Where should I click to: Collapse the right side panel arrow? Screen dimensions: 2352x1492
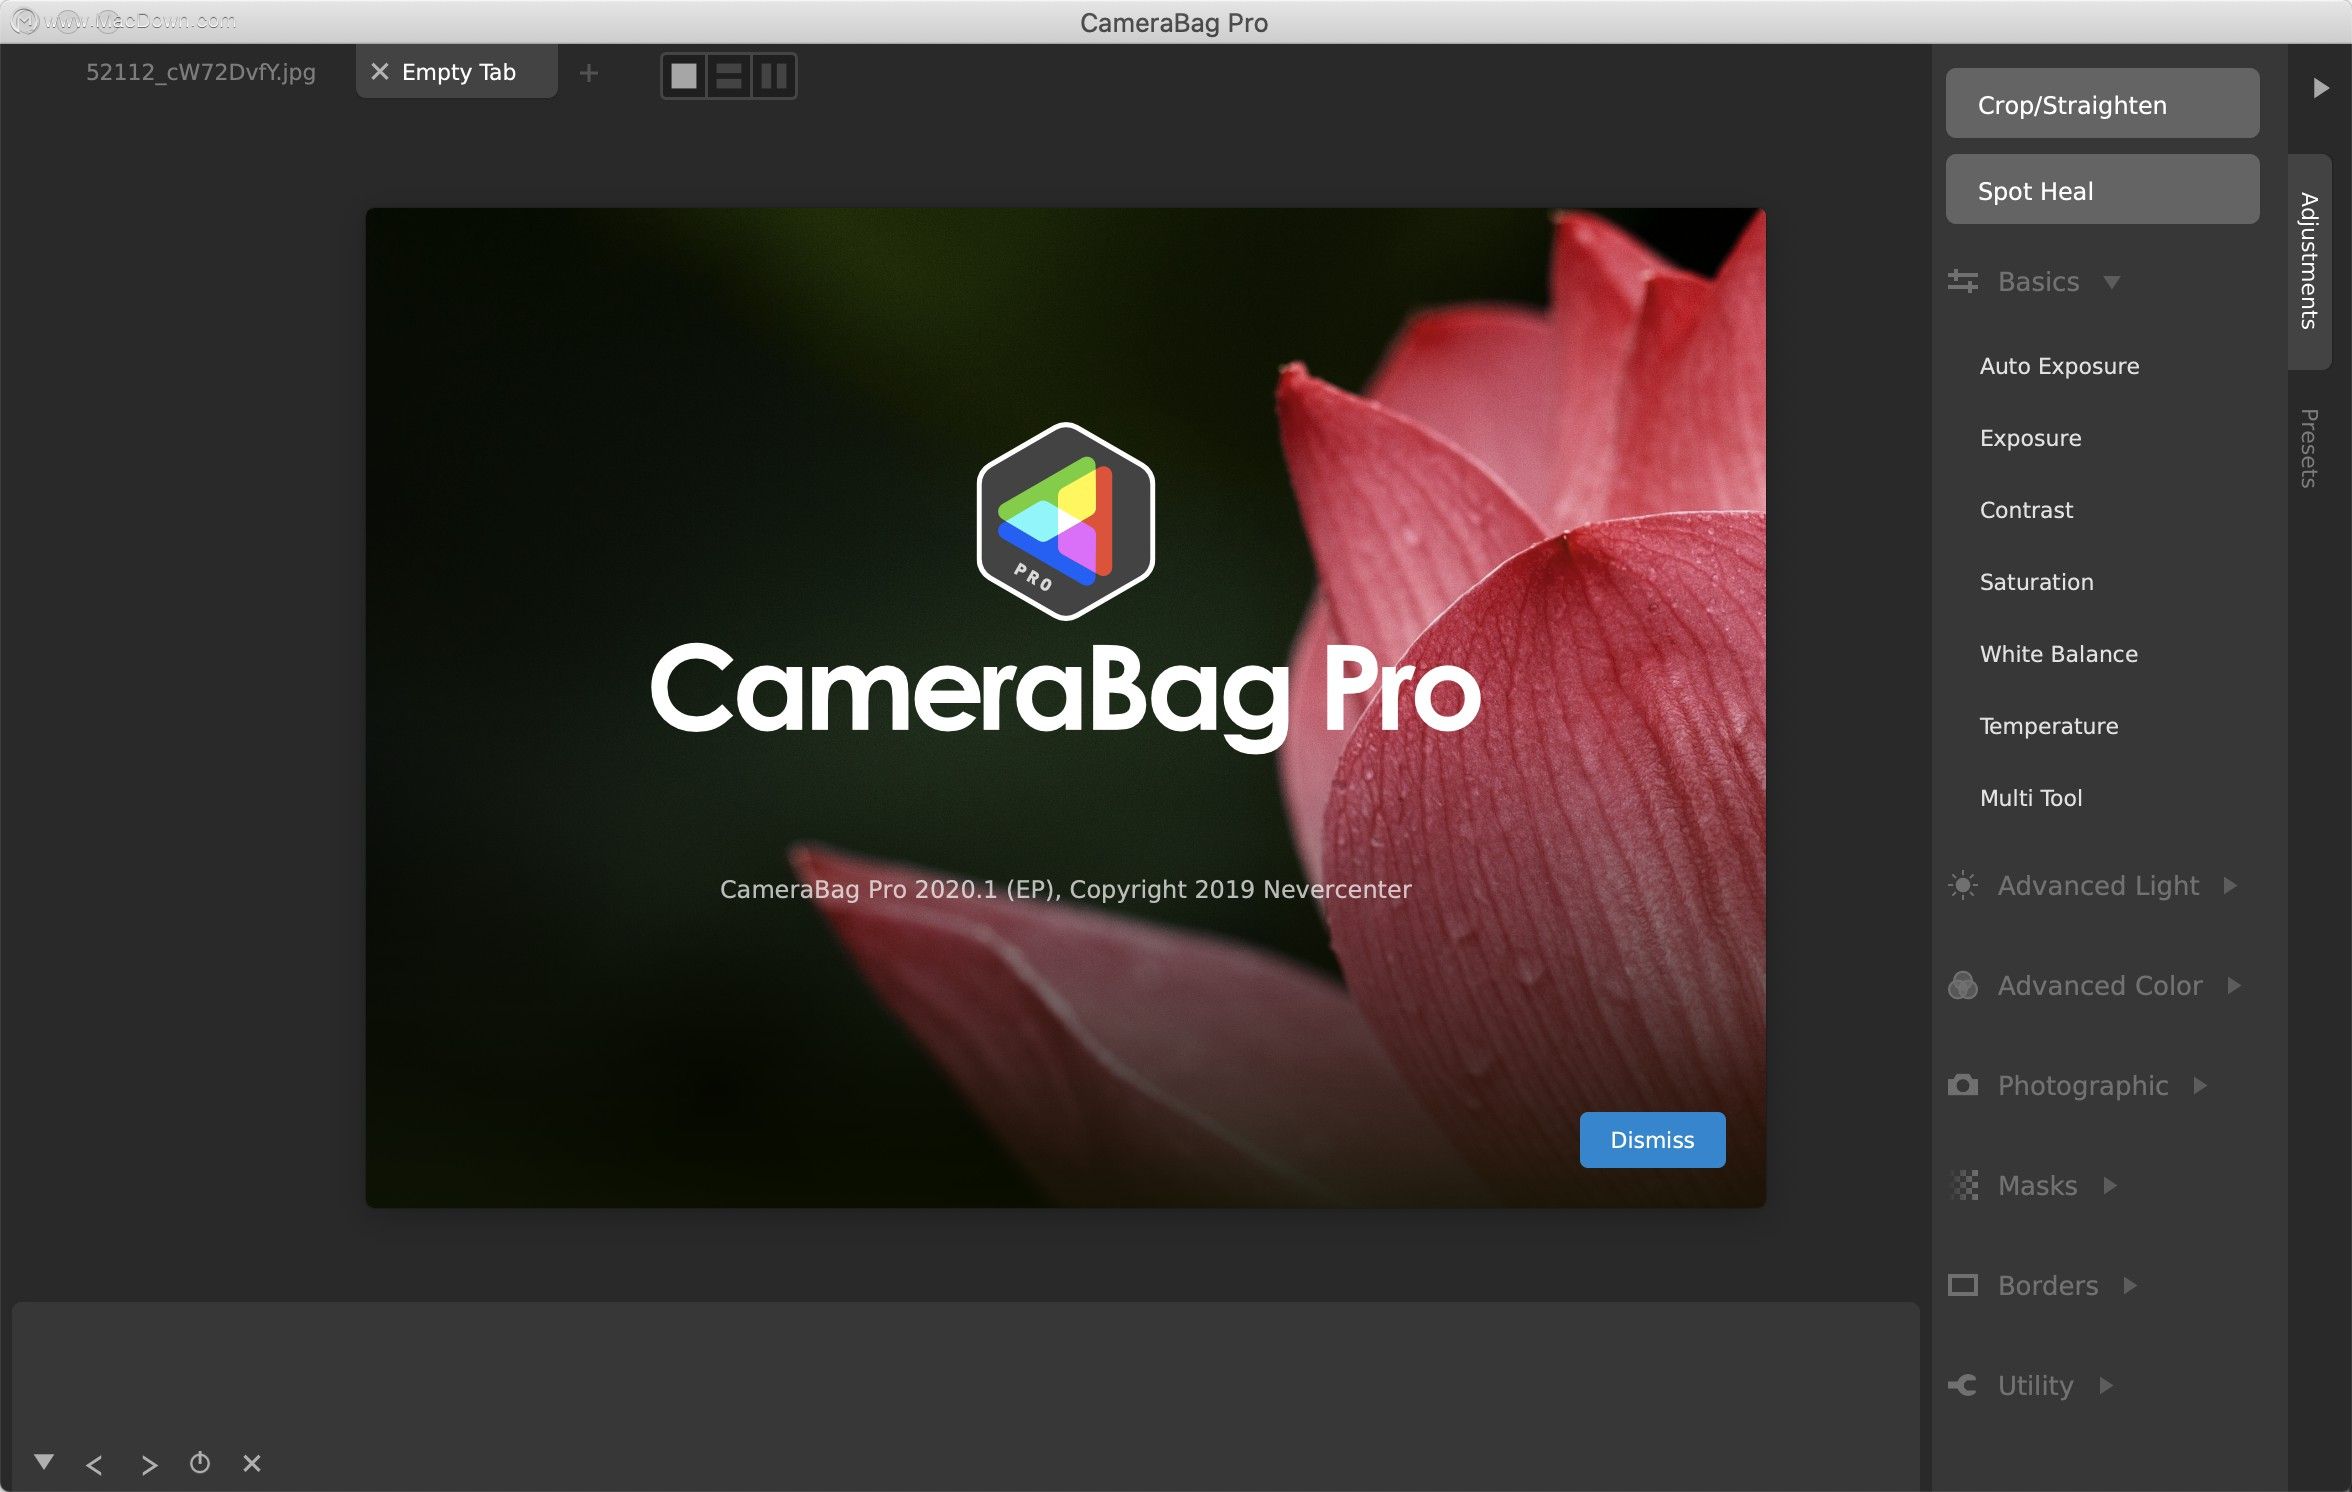2321,88
